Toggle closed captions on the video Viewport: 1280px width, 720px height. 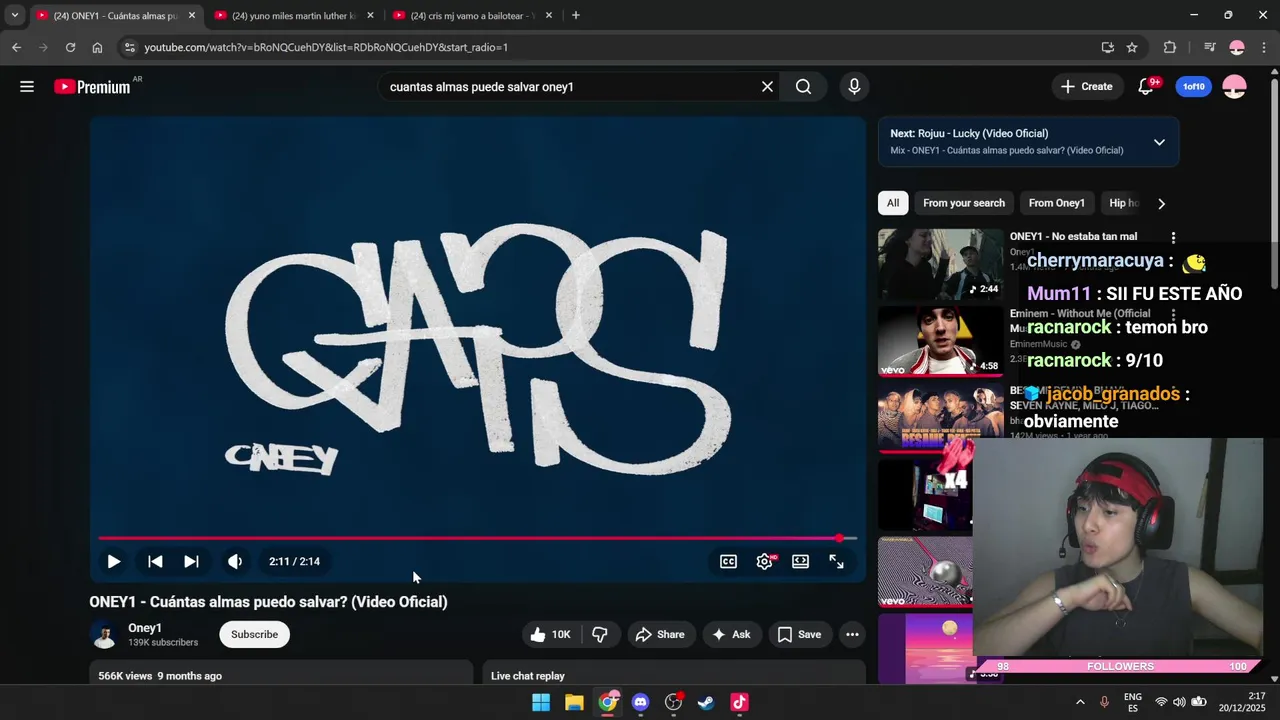click(729, 562)
